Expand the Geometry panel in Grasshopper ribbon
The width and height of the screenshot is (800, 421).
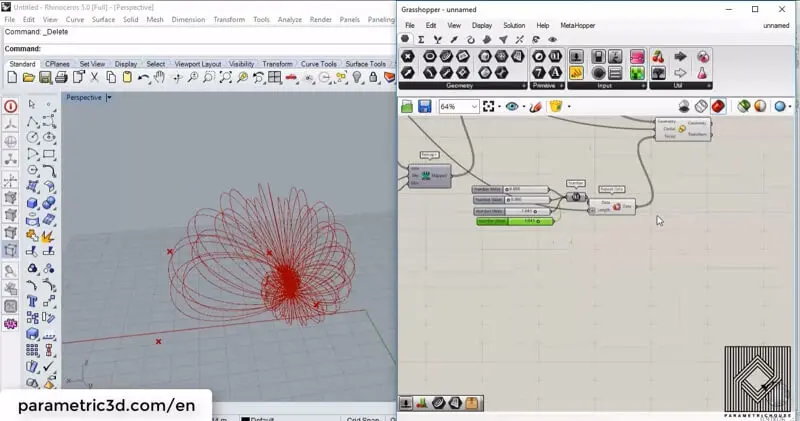point(463,86)
